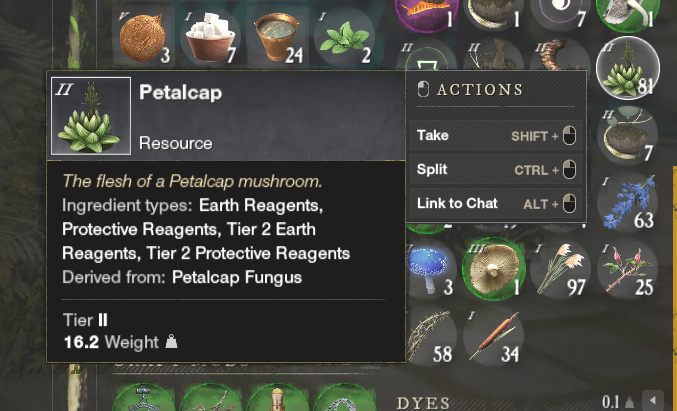Click the sugar cubes bowl item
677x411 pixels.
(x=212, y=37)
